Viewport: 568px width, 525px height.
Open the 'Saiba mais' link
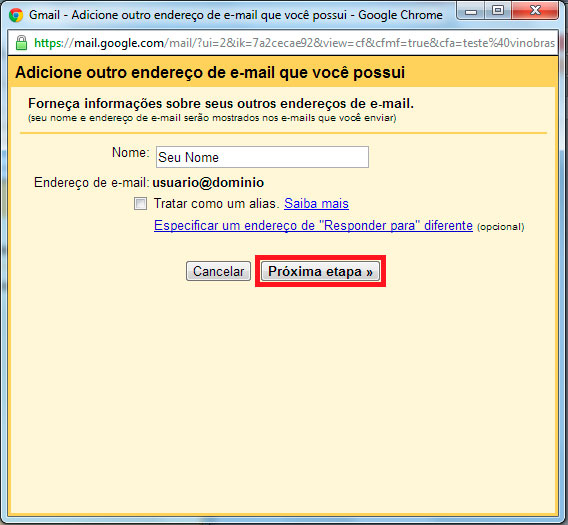point(316,204)
